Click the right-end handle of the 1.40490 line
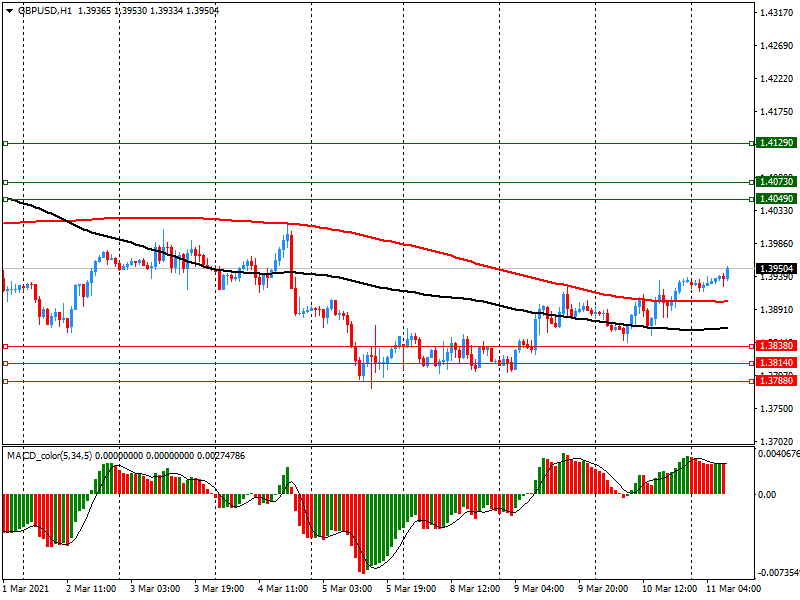The height and width of the screenshot is (600, 800). (752, 199)
